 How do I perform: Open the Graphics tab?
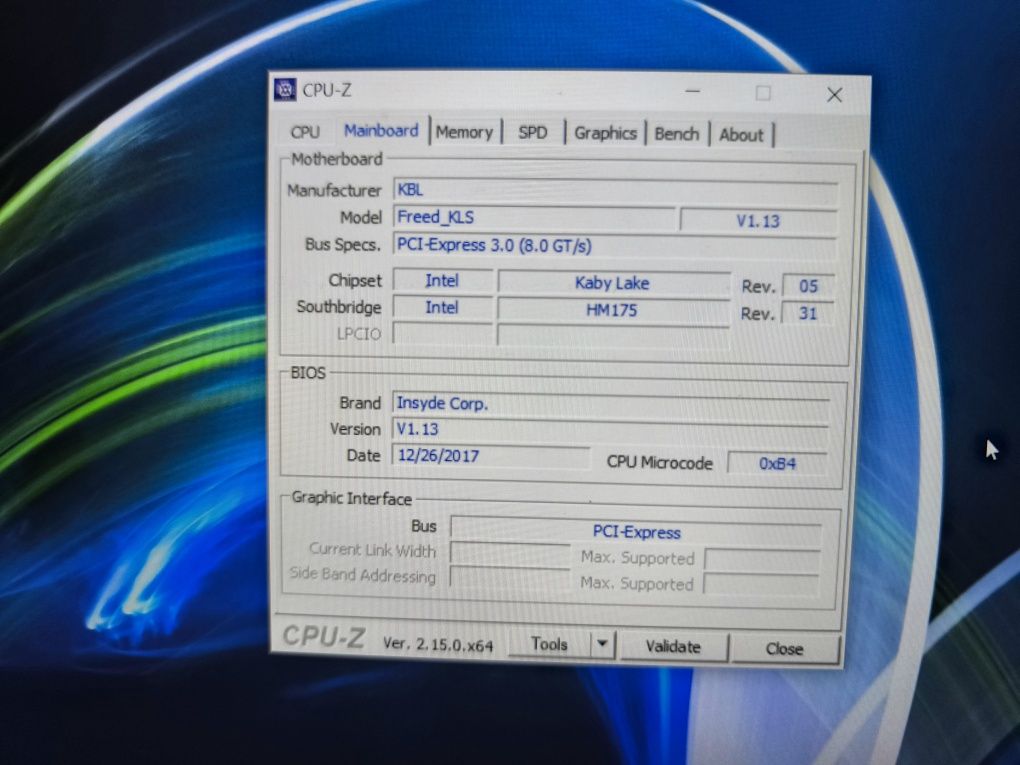click(605, 133)
